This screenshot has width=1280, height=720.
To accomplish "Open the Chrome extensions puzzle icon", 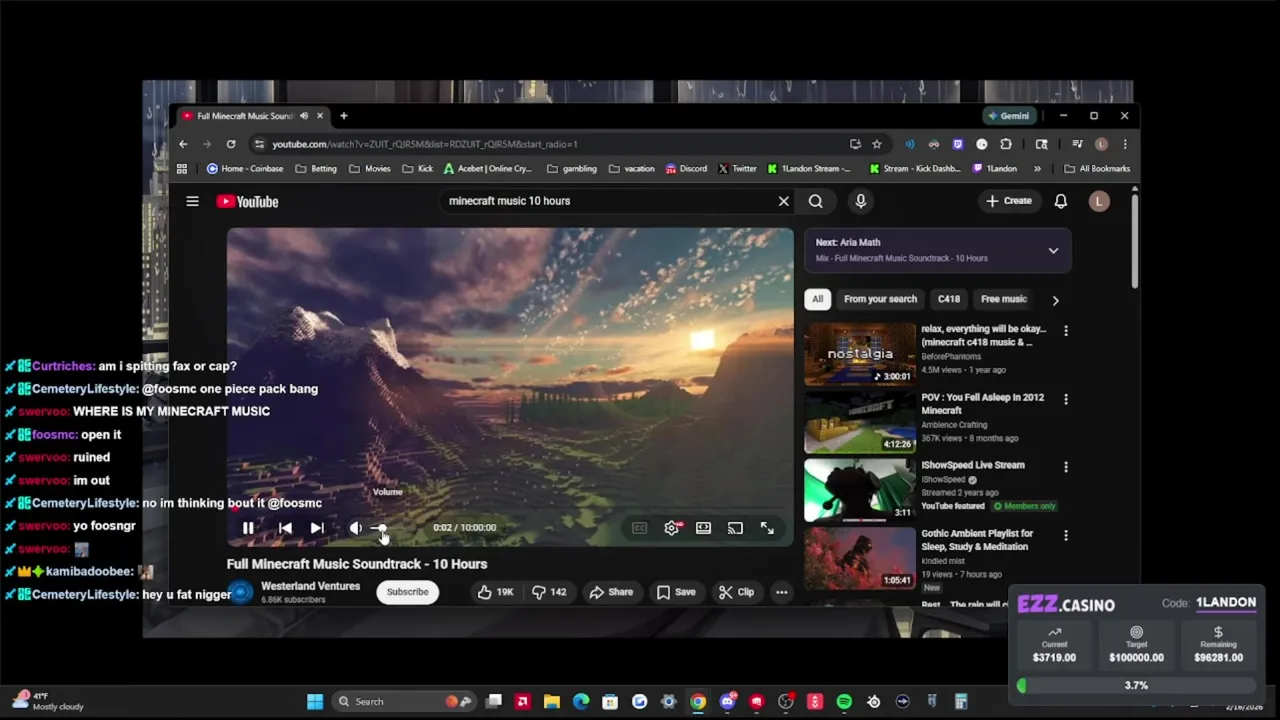I will pos(1006,144).
